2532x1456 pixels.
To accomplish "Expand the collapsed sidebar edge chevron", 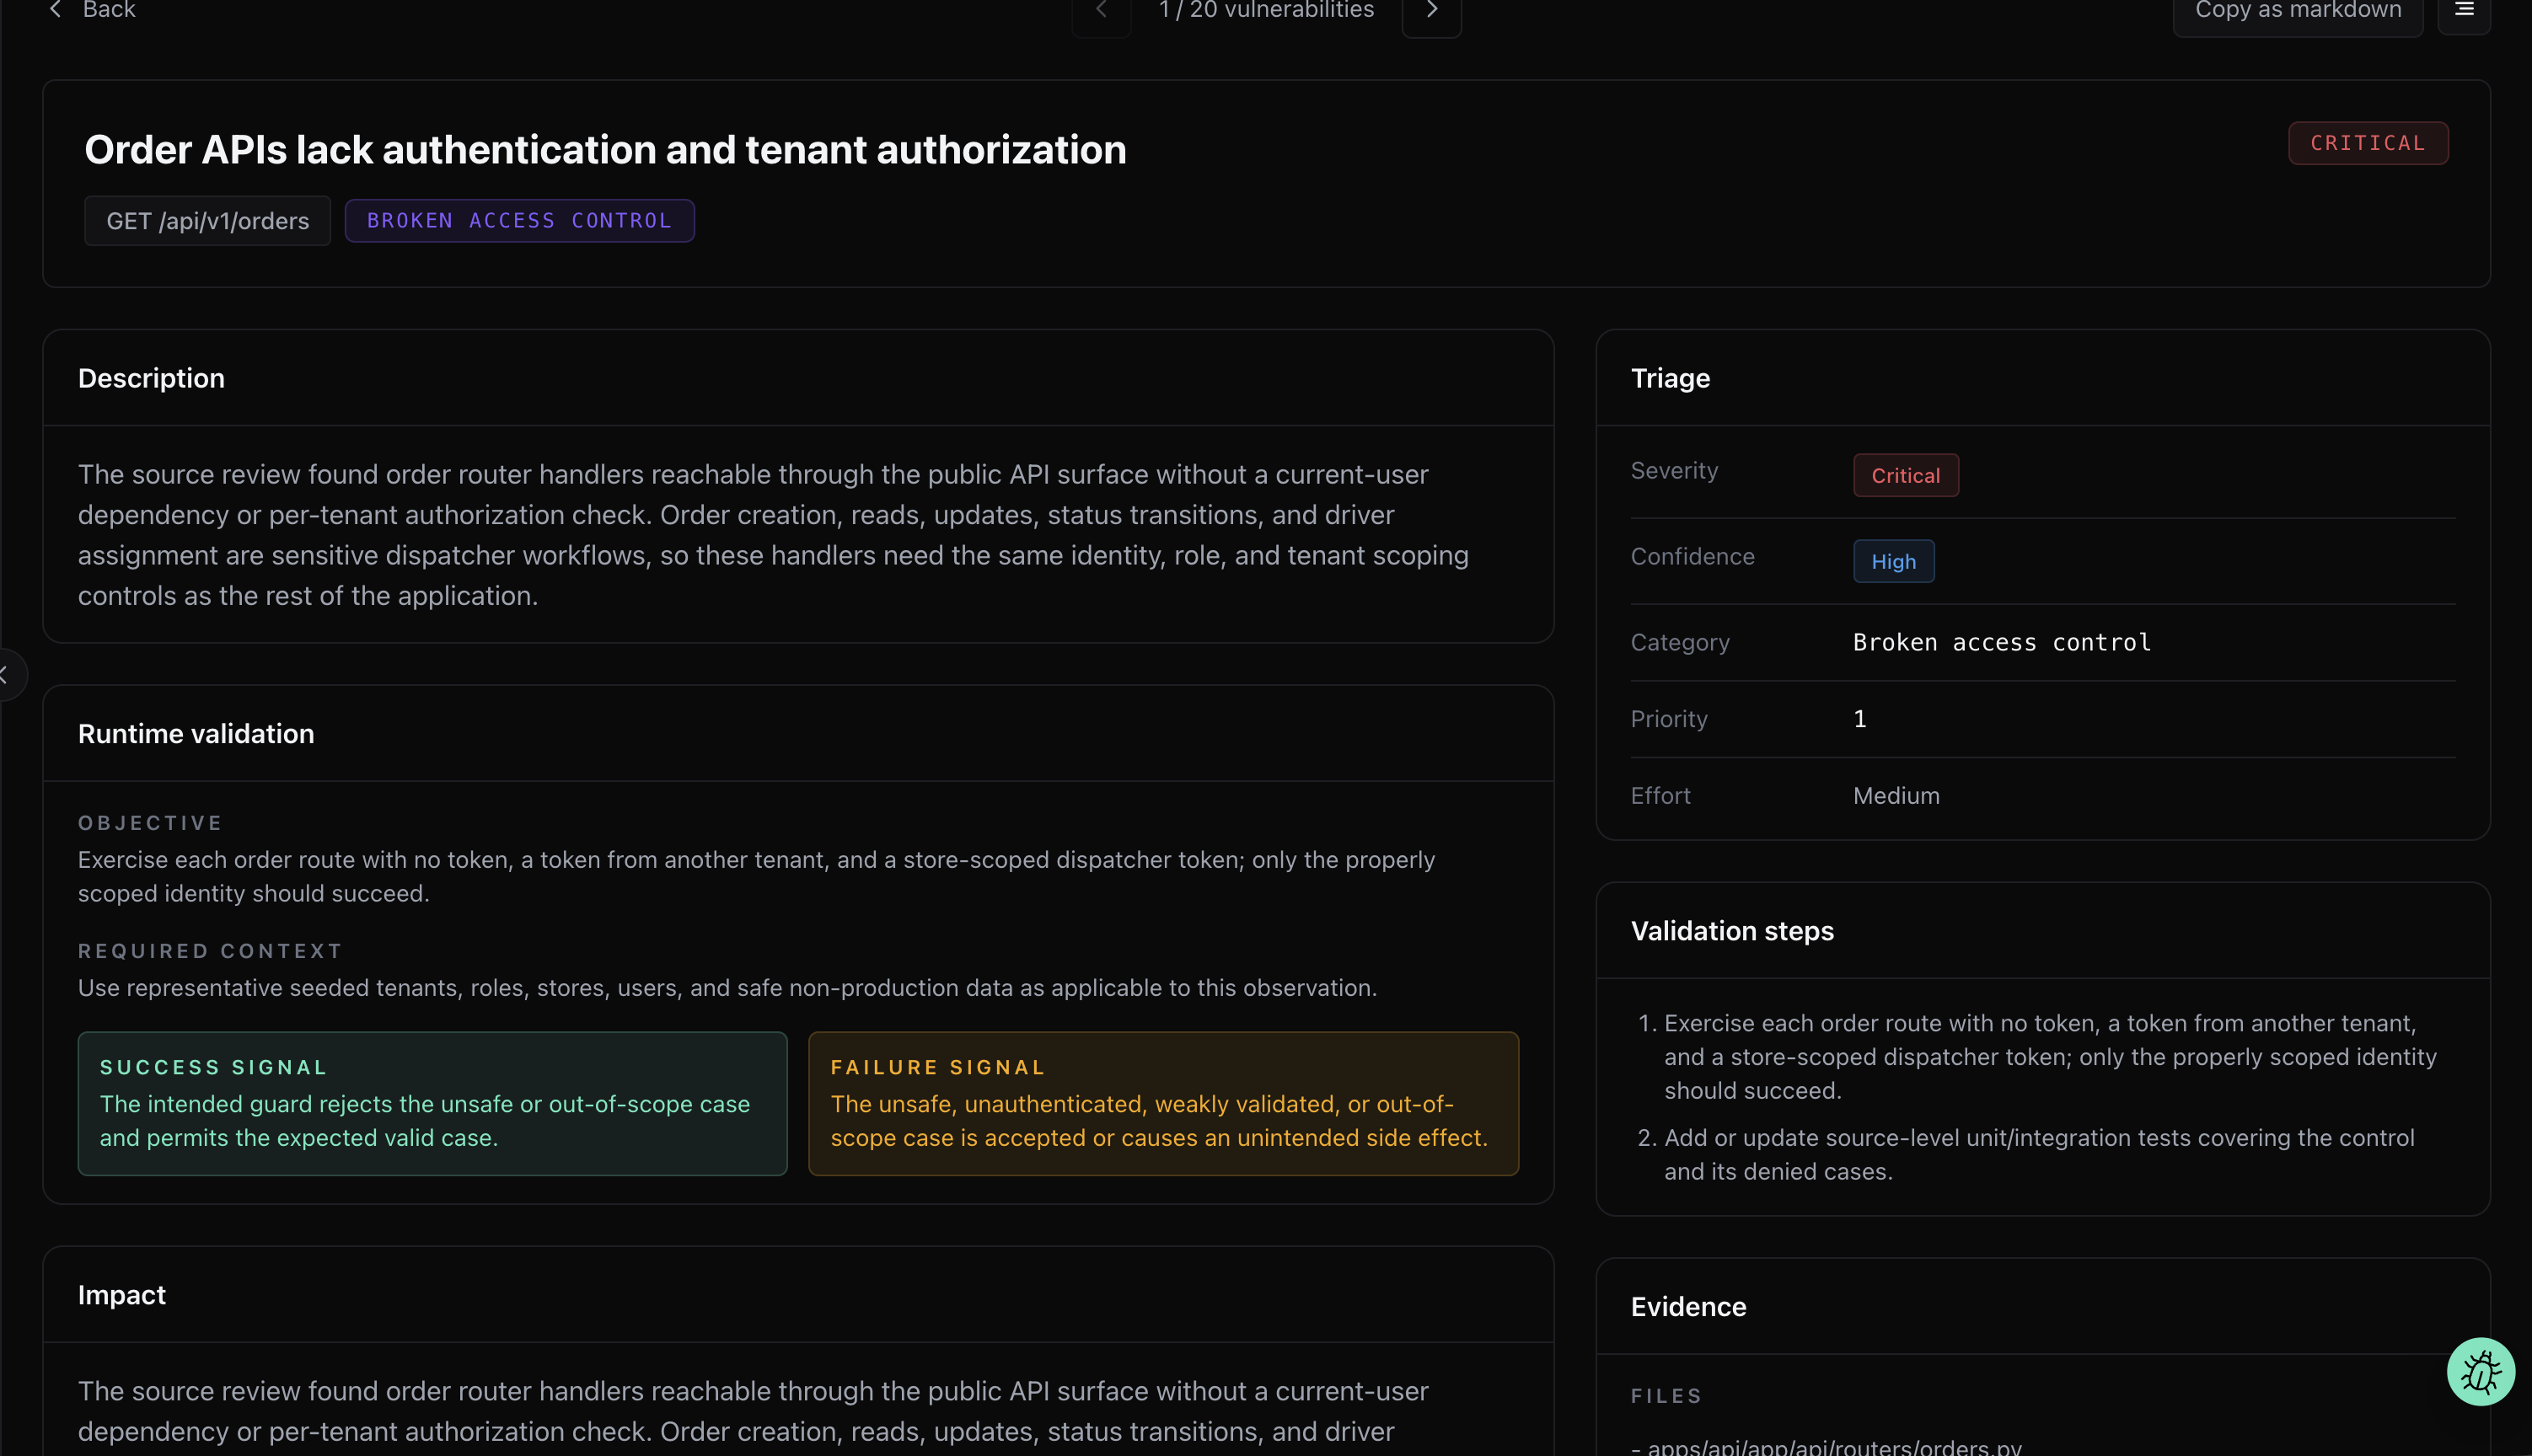I will 8,675.
